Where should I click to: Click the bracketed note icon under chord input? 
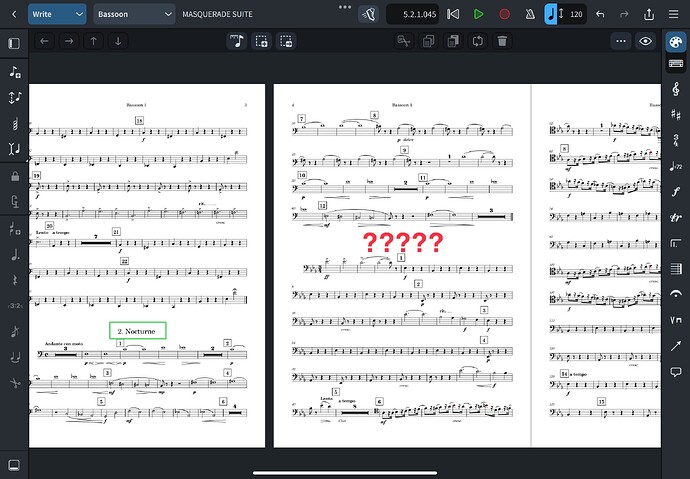point(15,149)
